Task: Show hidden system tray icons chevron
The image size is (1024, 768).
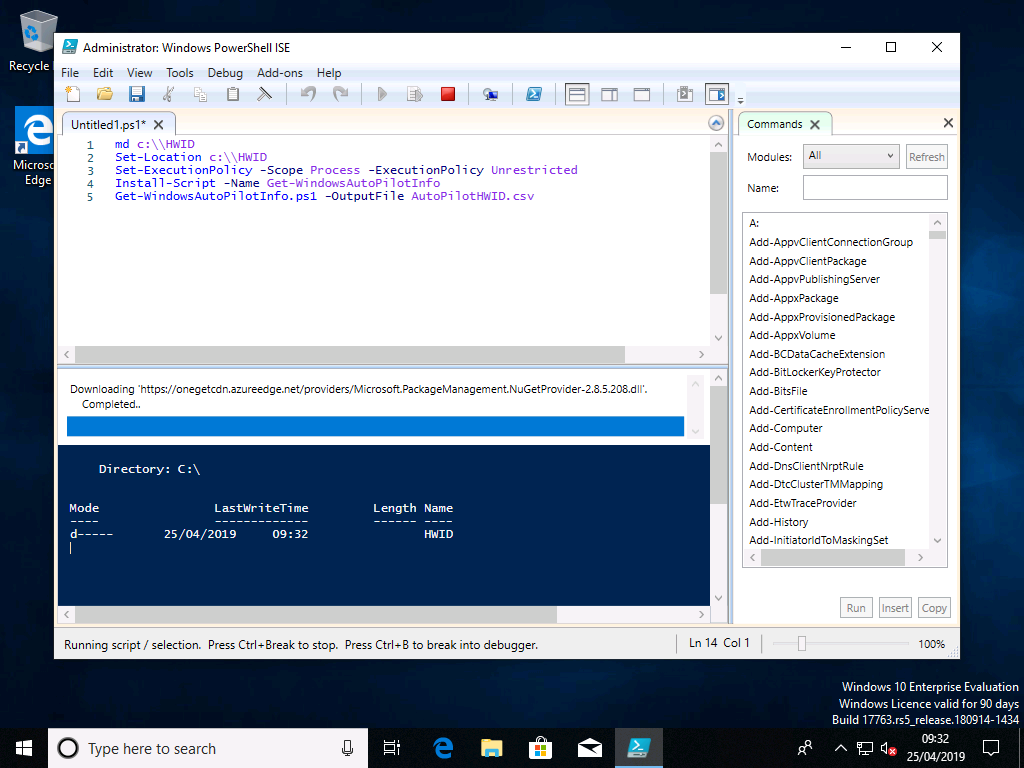Action: tap(840, 748)
